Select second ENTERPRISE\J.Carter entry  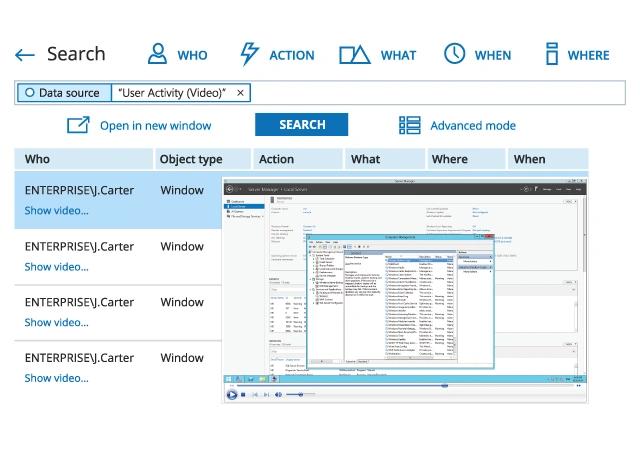(79, 247)
